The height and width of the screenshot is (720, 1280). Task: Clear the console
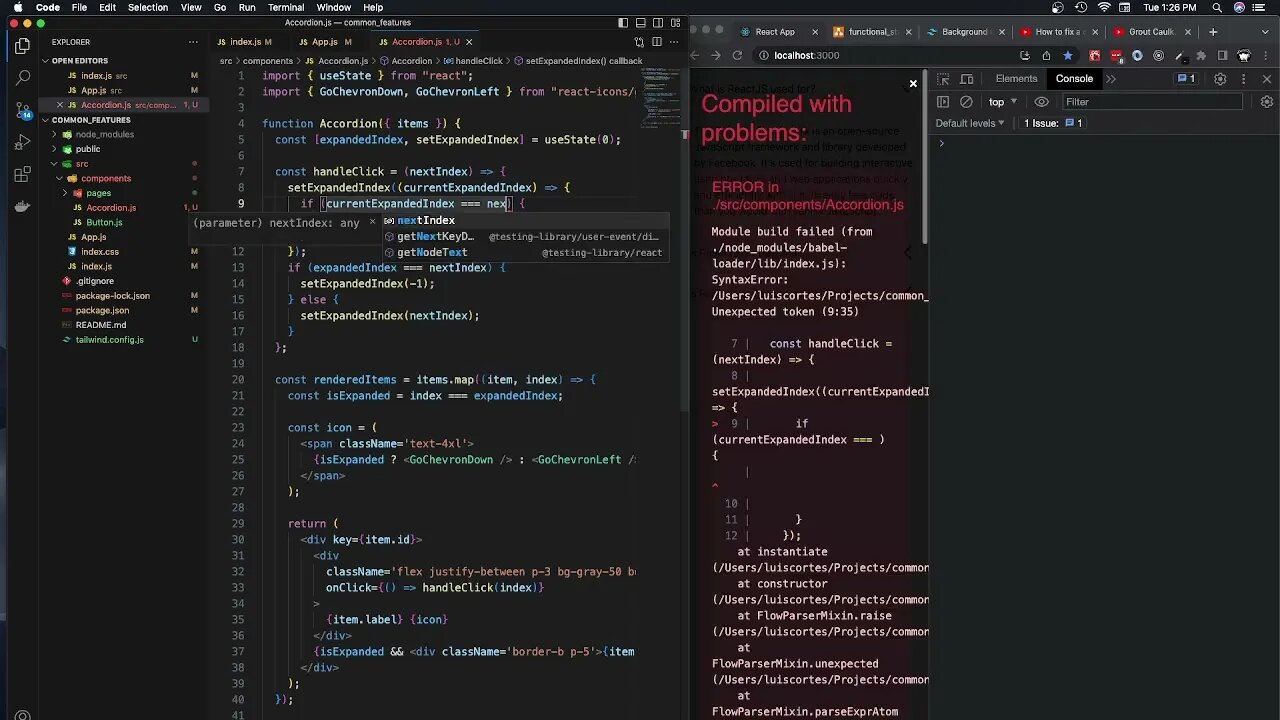point(966,102)
